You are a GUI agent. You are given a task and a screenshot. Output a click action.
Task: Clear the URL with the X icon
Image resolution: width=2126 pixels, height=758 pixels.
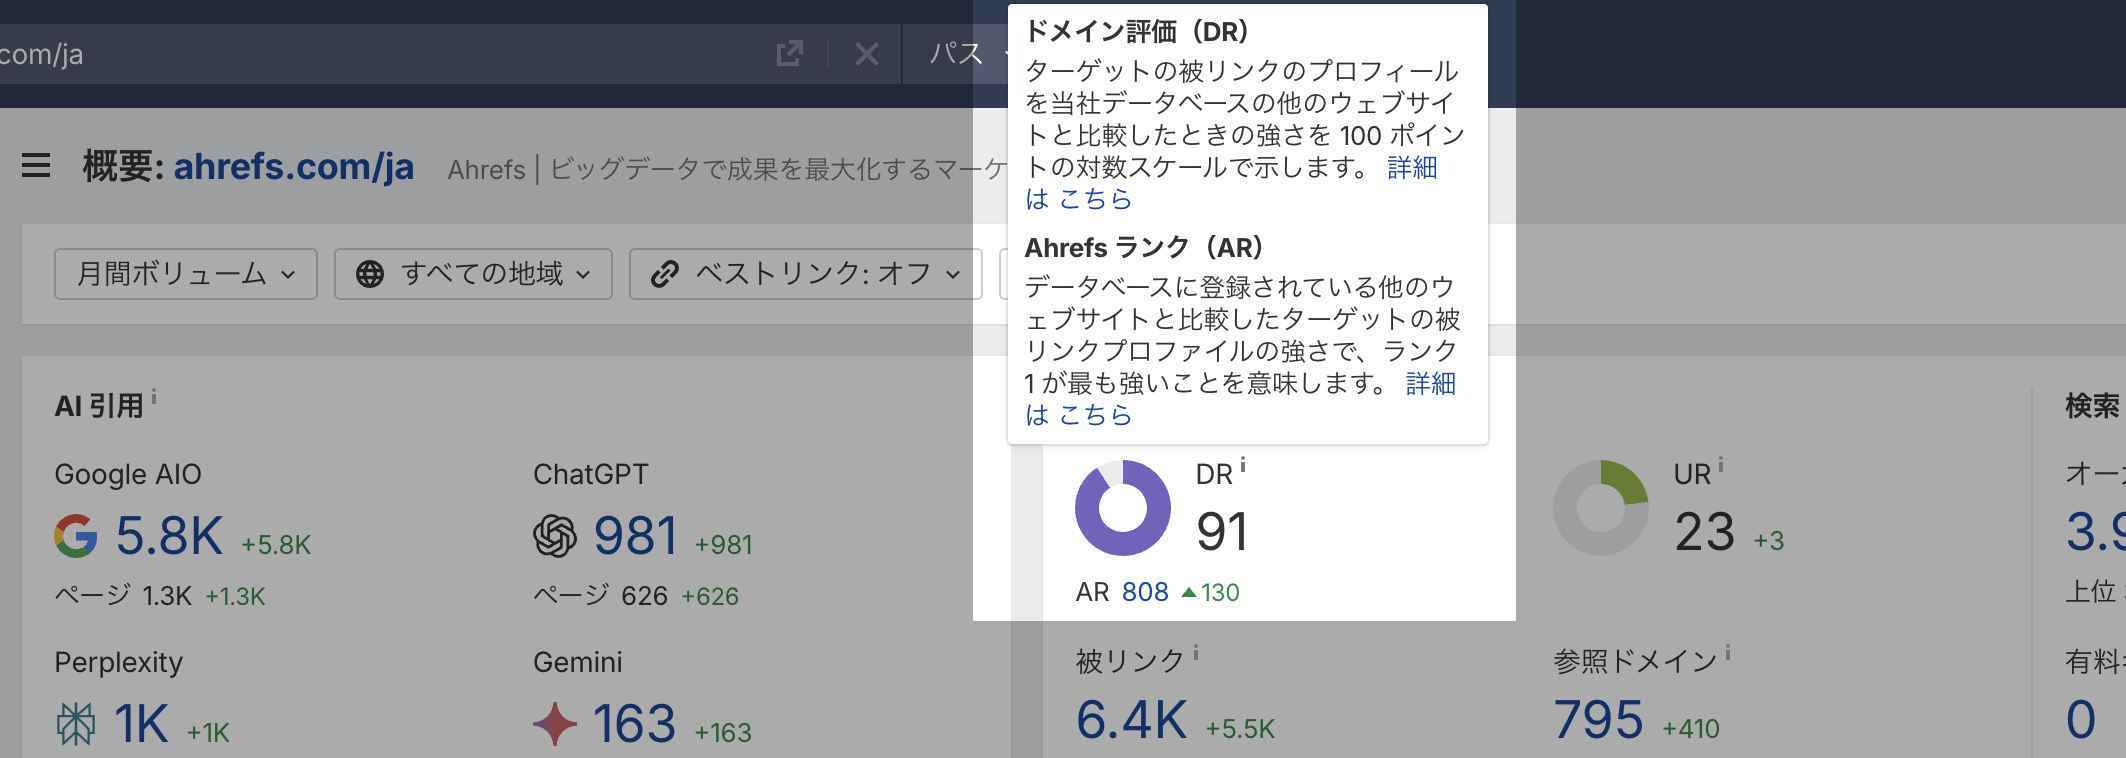pyautogui.click(x=867, y=54)
